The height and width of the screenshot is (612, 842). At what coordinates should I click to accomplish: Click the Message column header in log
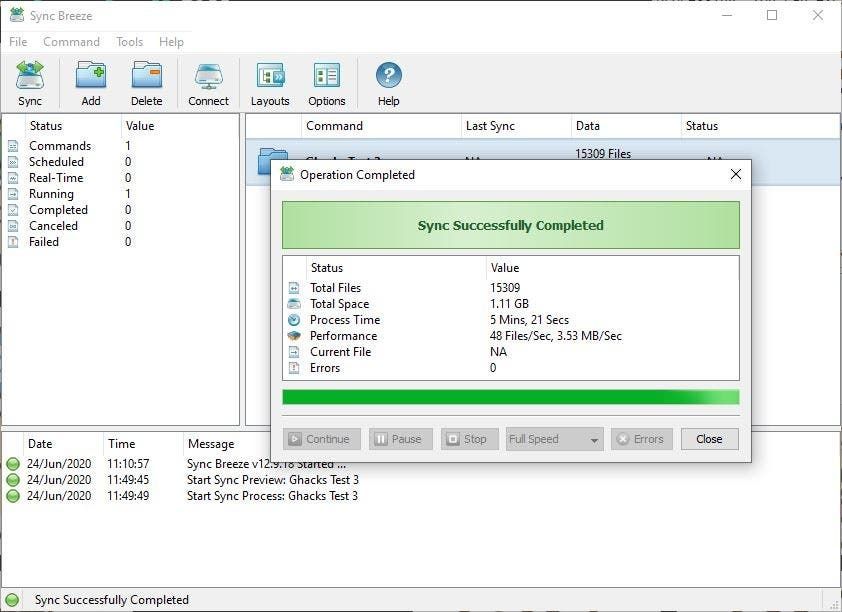point(211,444)
